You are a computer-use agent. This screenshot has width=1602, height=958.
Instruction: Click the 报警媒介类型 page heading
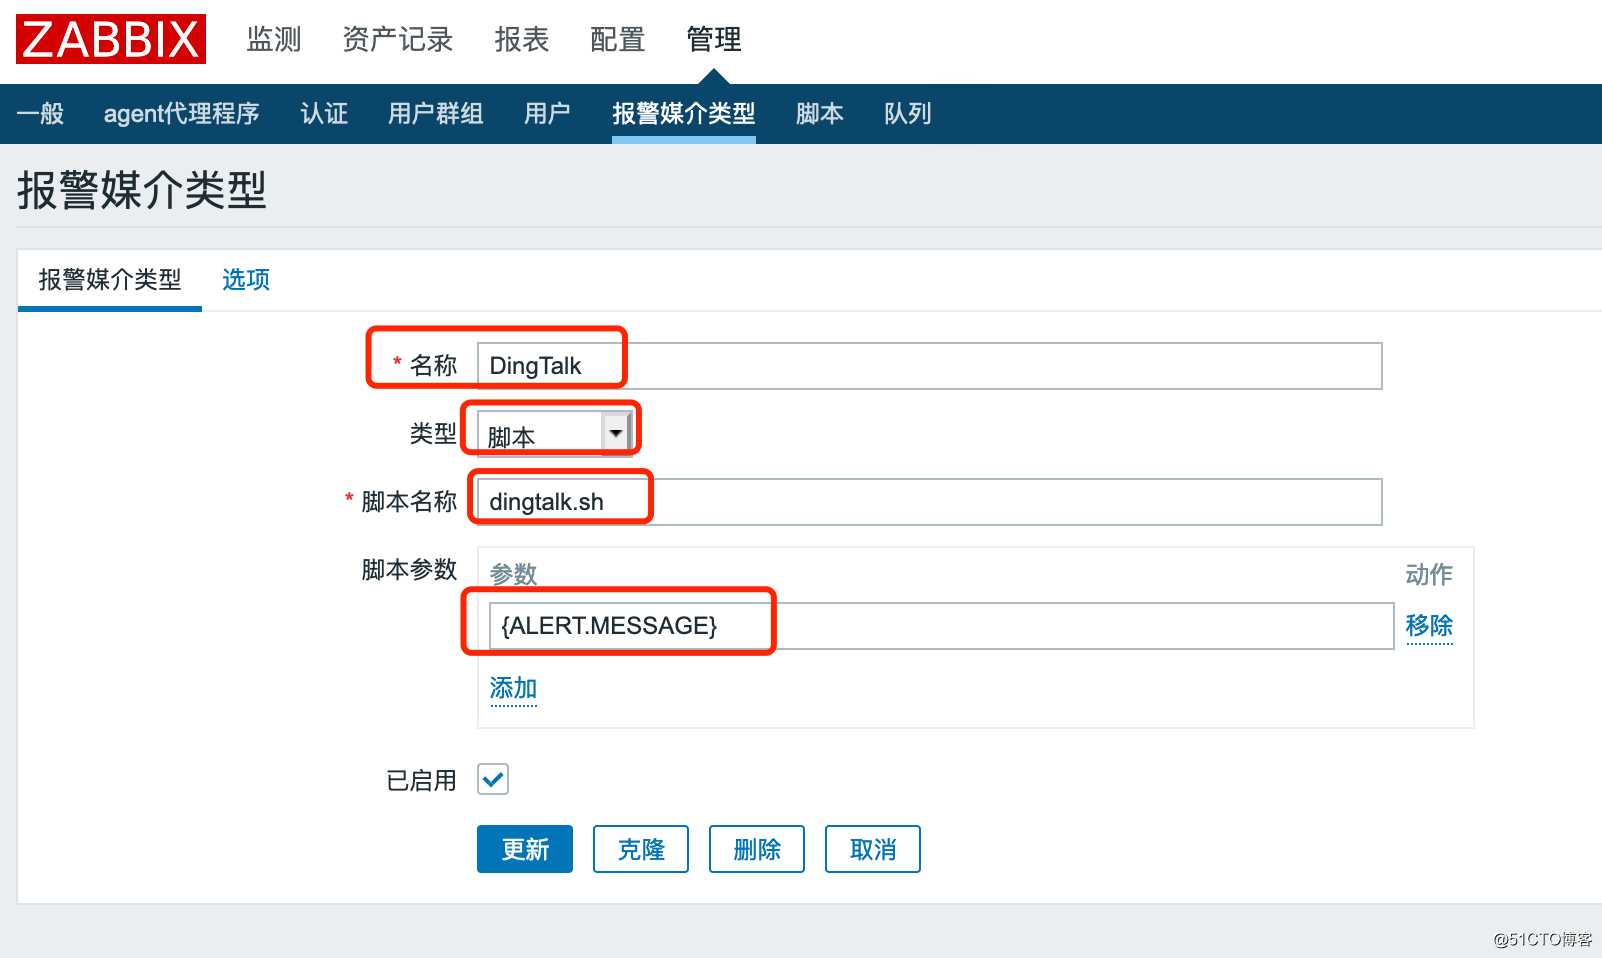tap(142, 190)
